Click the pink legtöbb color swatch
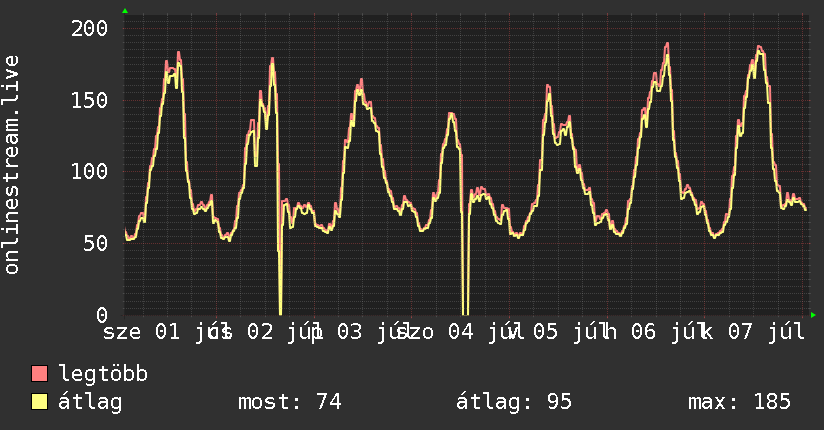Viewport: 824px width, 430px height. point(39,374)
